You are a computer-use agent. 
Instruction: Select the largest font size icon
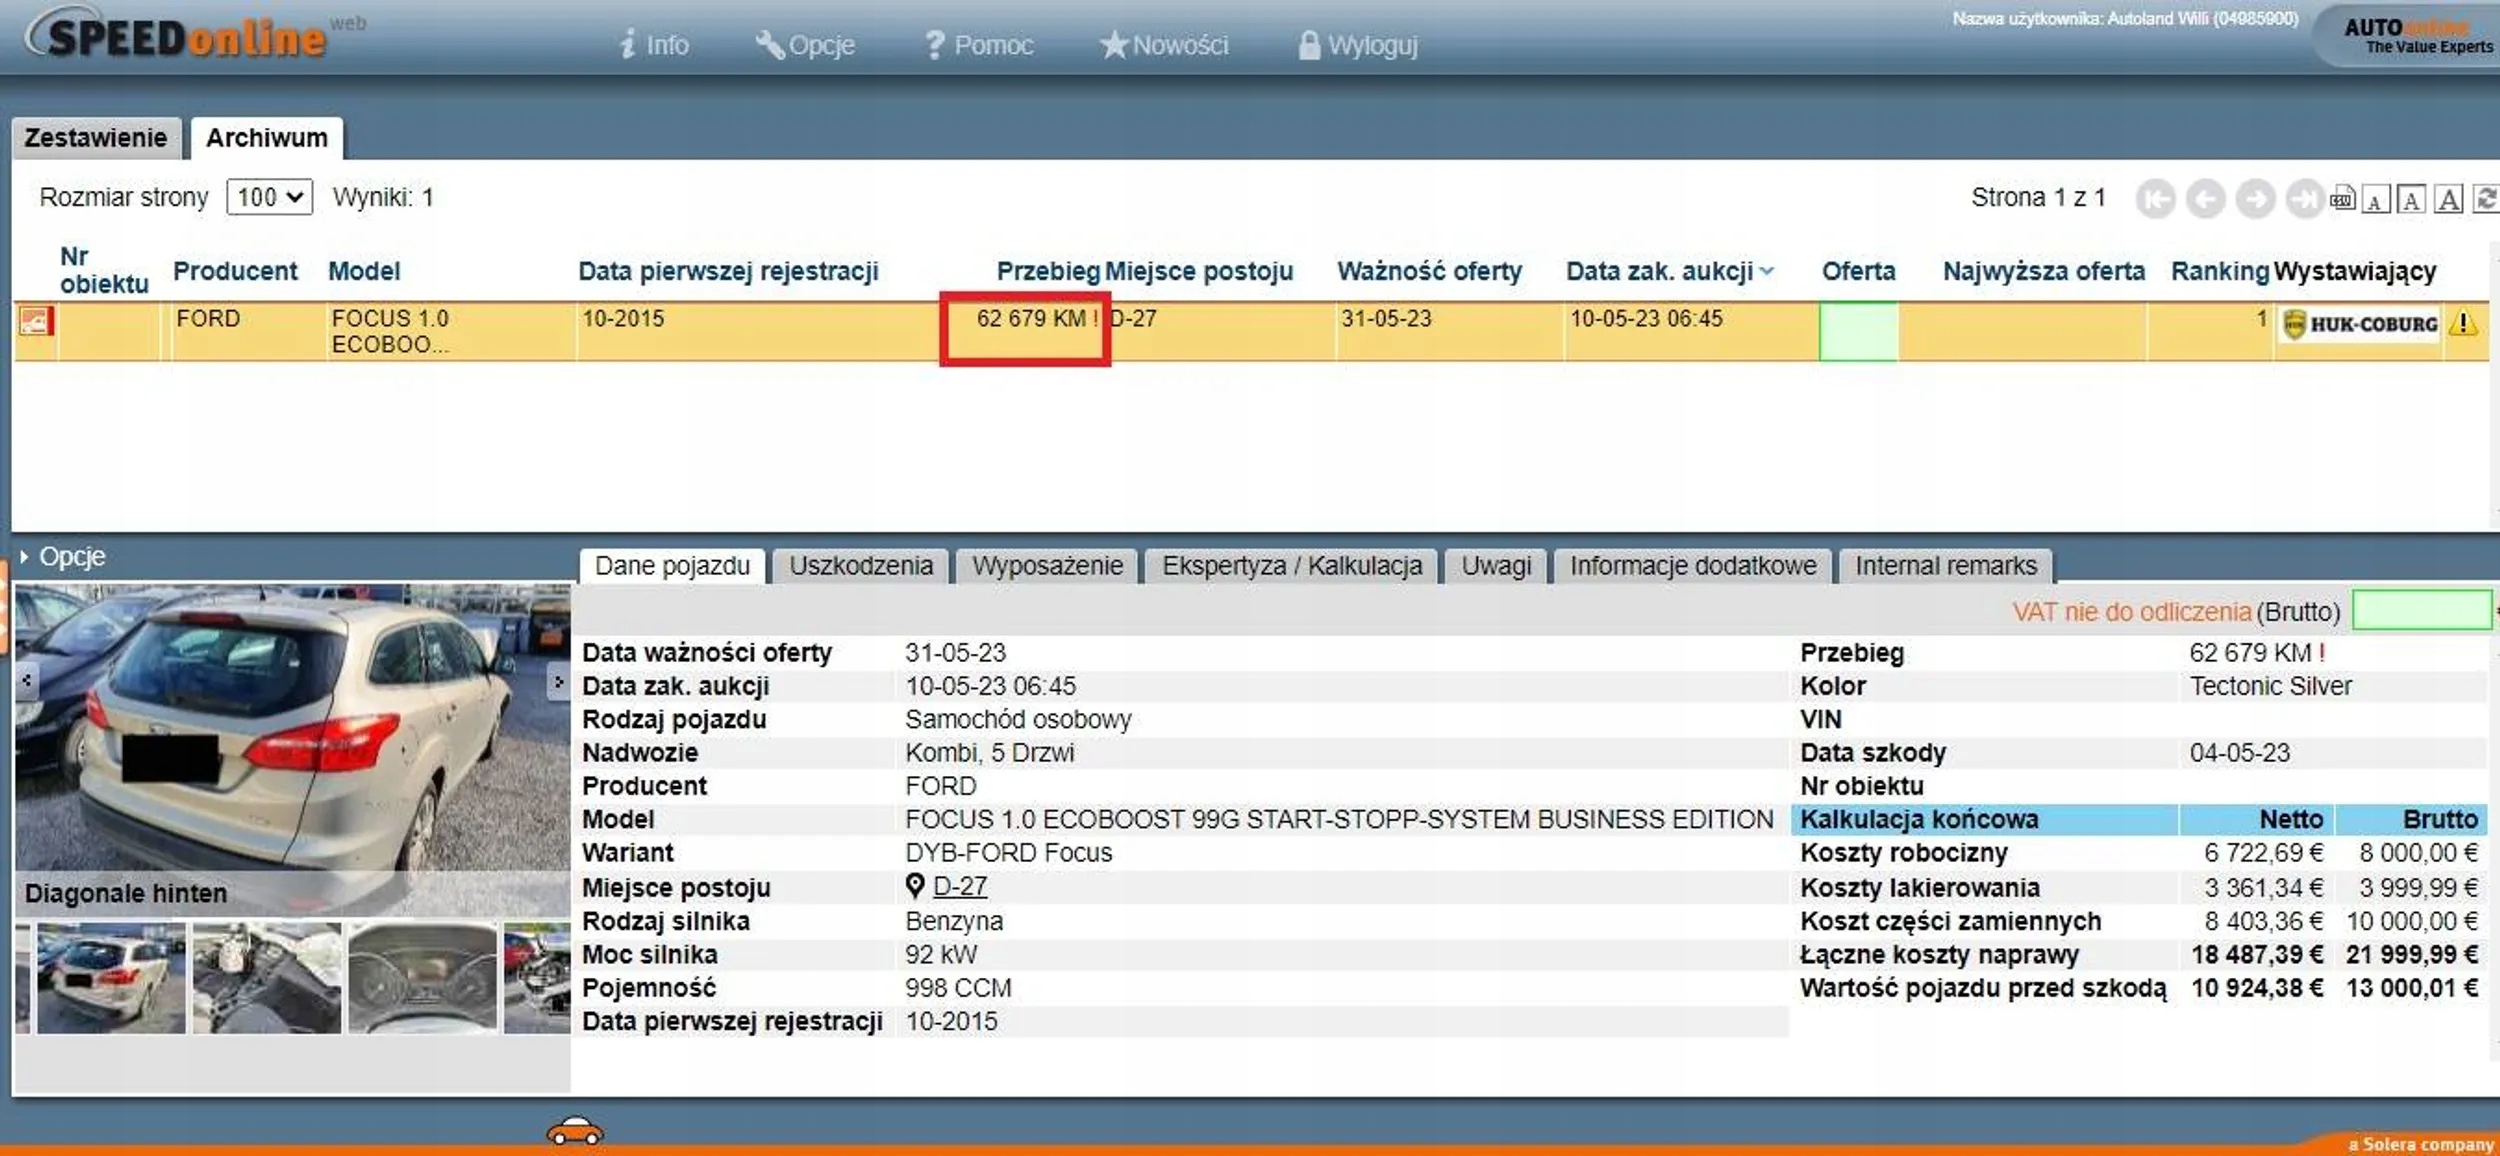[2448, 200]
